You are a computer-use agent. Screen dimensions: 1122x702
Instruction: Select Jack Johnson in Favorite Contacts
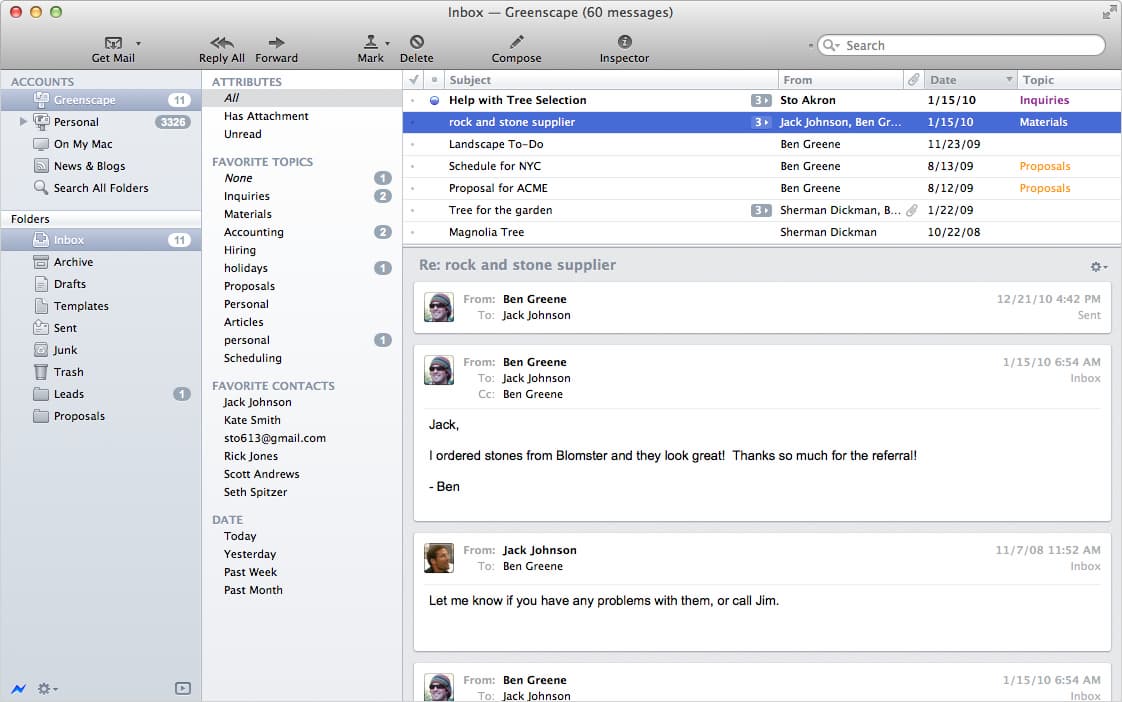pyautogui.click(x=258, y=402)
